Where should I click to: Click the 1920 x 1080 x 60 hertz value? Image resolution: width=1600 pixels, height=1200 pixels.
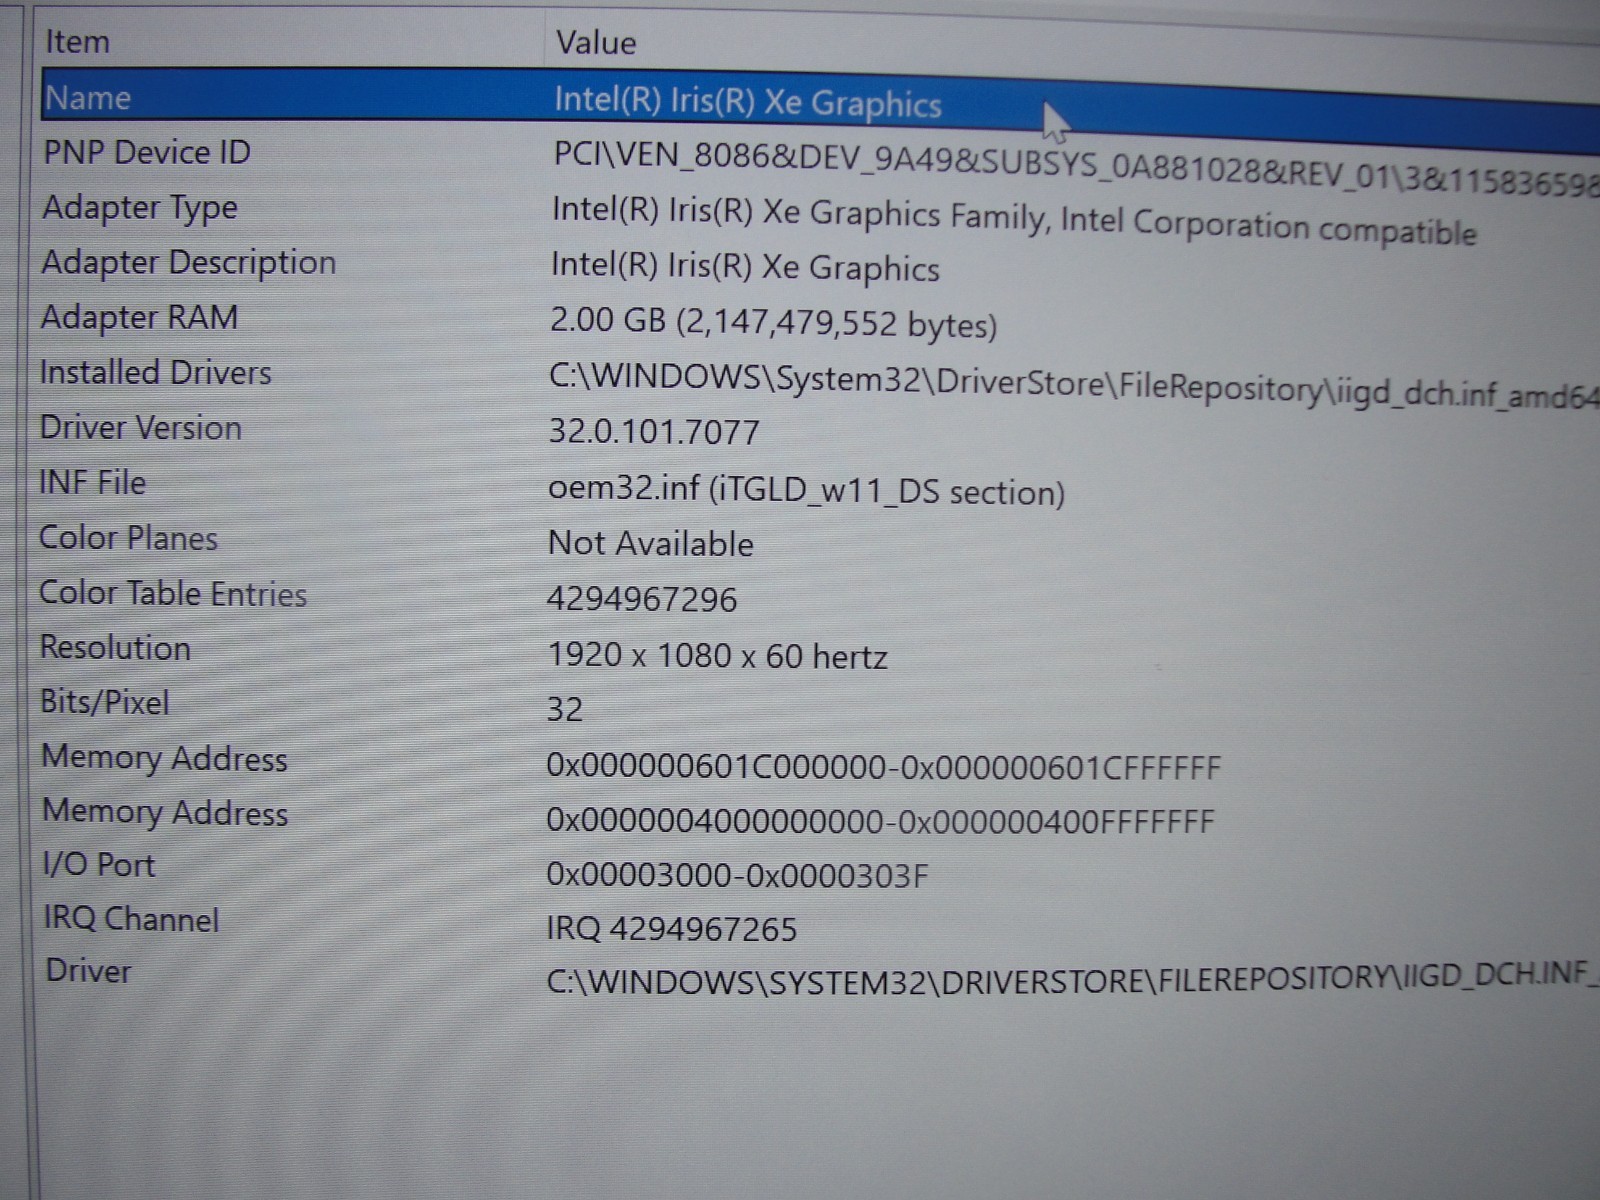(x=718, y=656)
